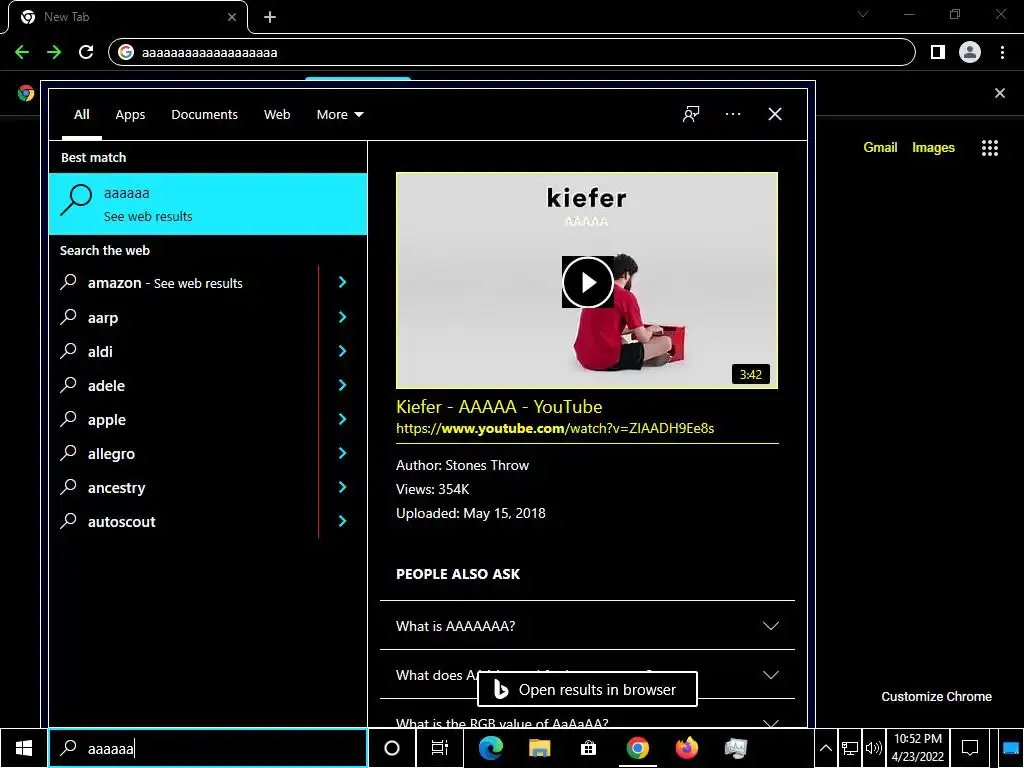Reload the page in Chrome
The width and height of the screenshot is (1024, 768).
[86, 52]
